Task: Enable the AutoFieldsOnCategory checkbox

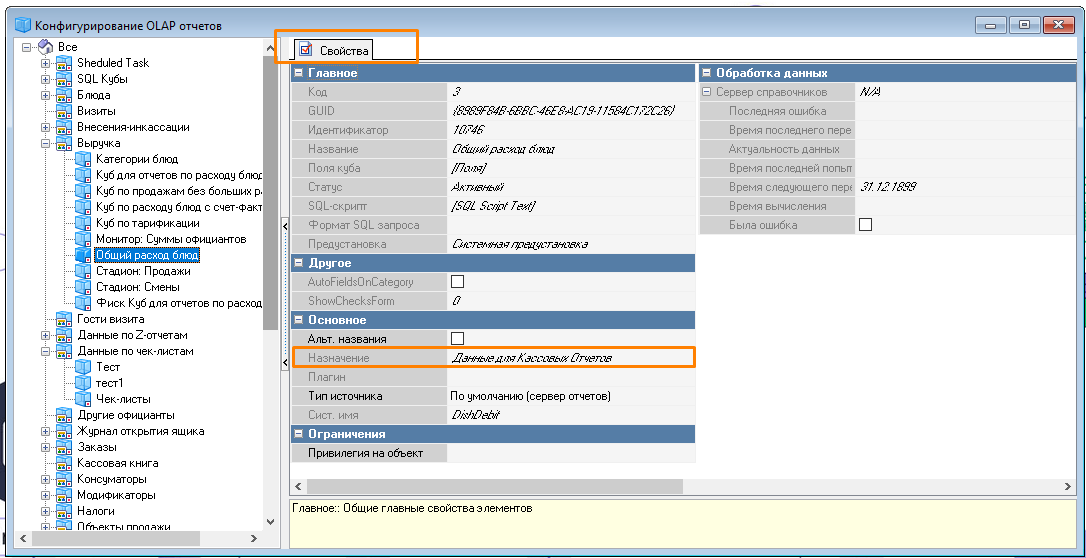Action: click(x=458, y=282)
